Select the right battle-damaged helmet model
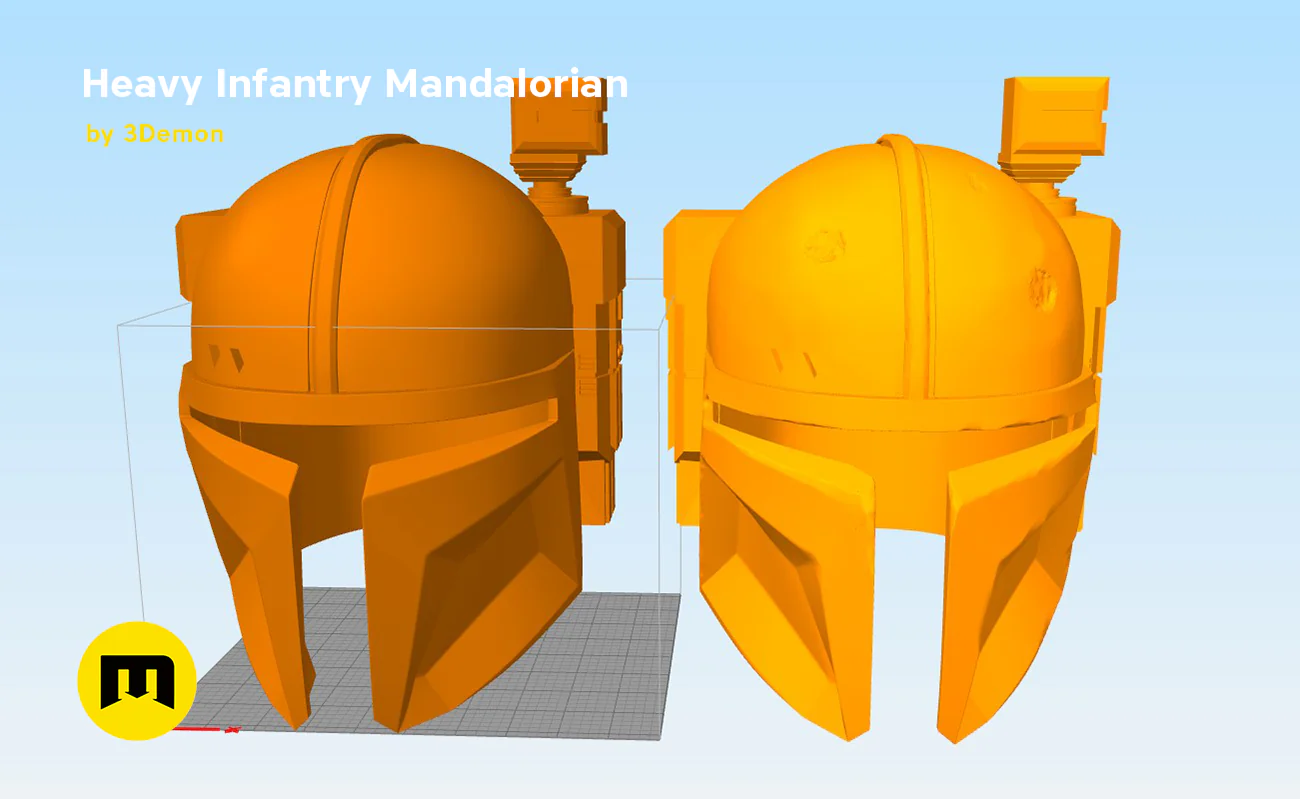 [890, 430]
